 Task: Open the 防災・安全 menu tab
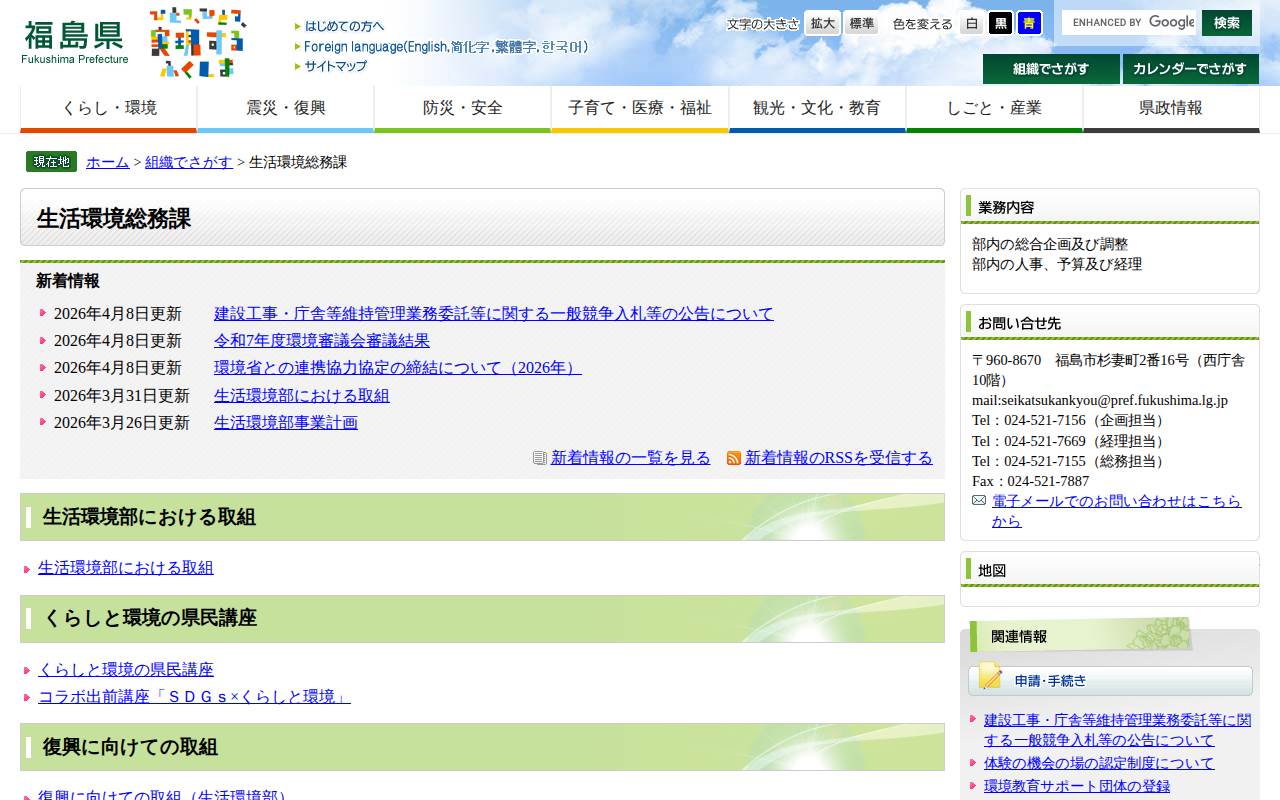pos(463,109)
